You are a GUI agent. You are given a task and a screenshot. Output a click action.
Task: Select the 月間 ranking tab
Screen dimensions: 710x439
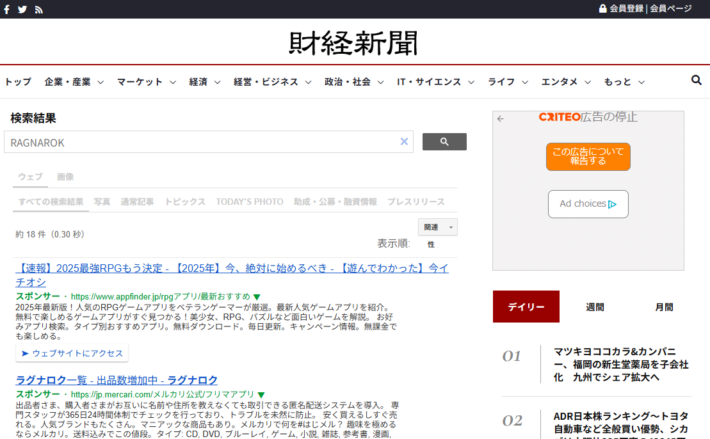pyautogui.click(x=664, y=307)
